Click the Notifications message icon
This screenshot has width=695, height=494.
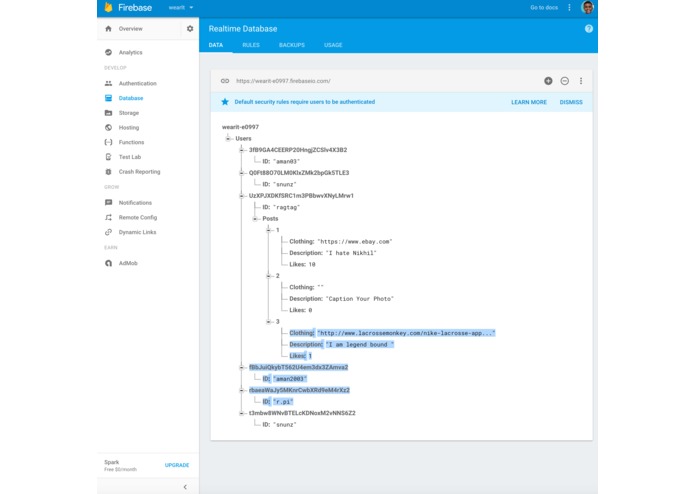108,202
